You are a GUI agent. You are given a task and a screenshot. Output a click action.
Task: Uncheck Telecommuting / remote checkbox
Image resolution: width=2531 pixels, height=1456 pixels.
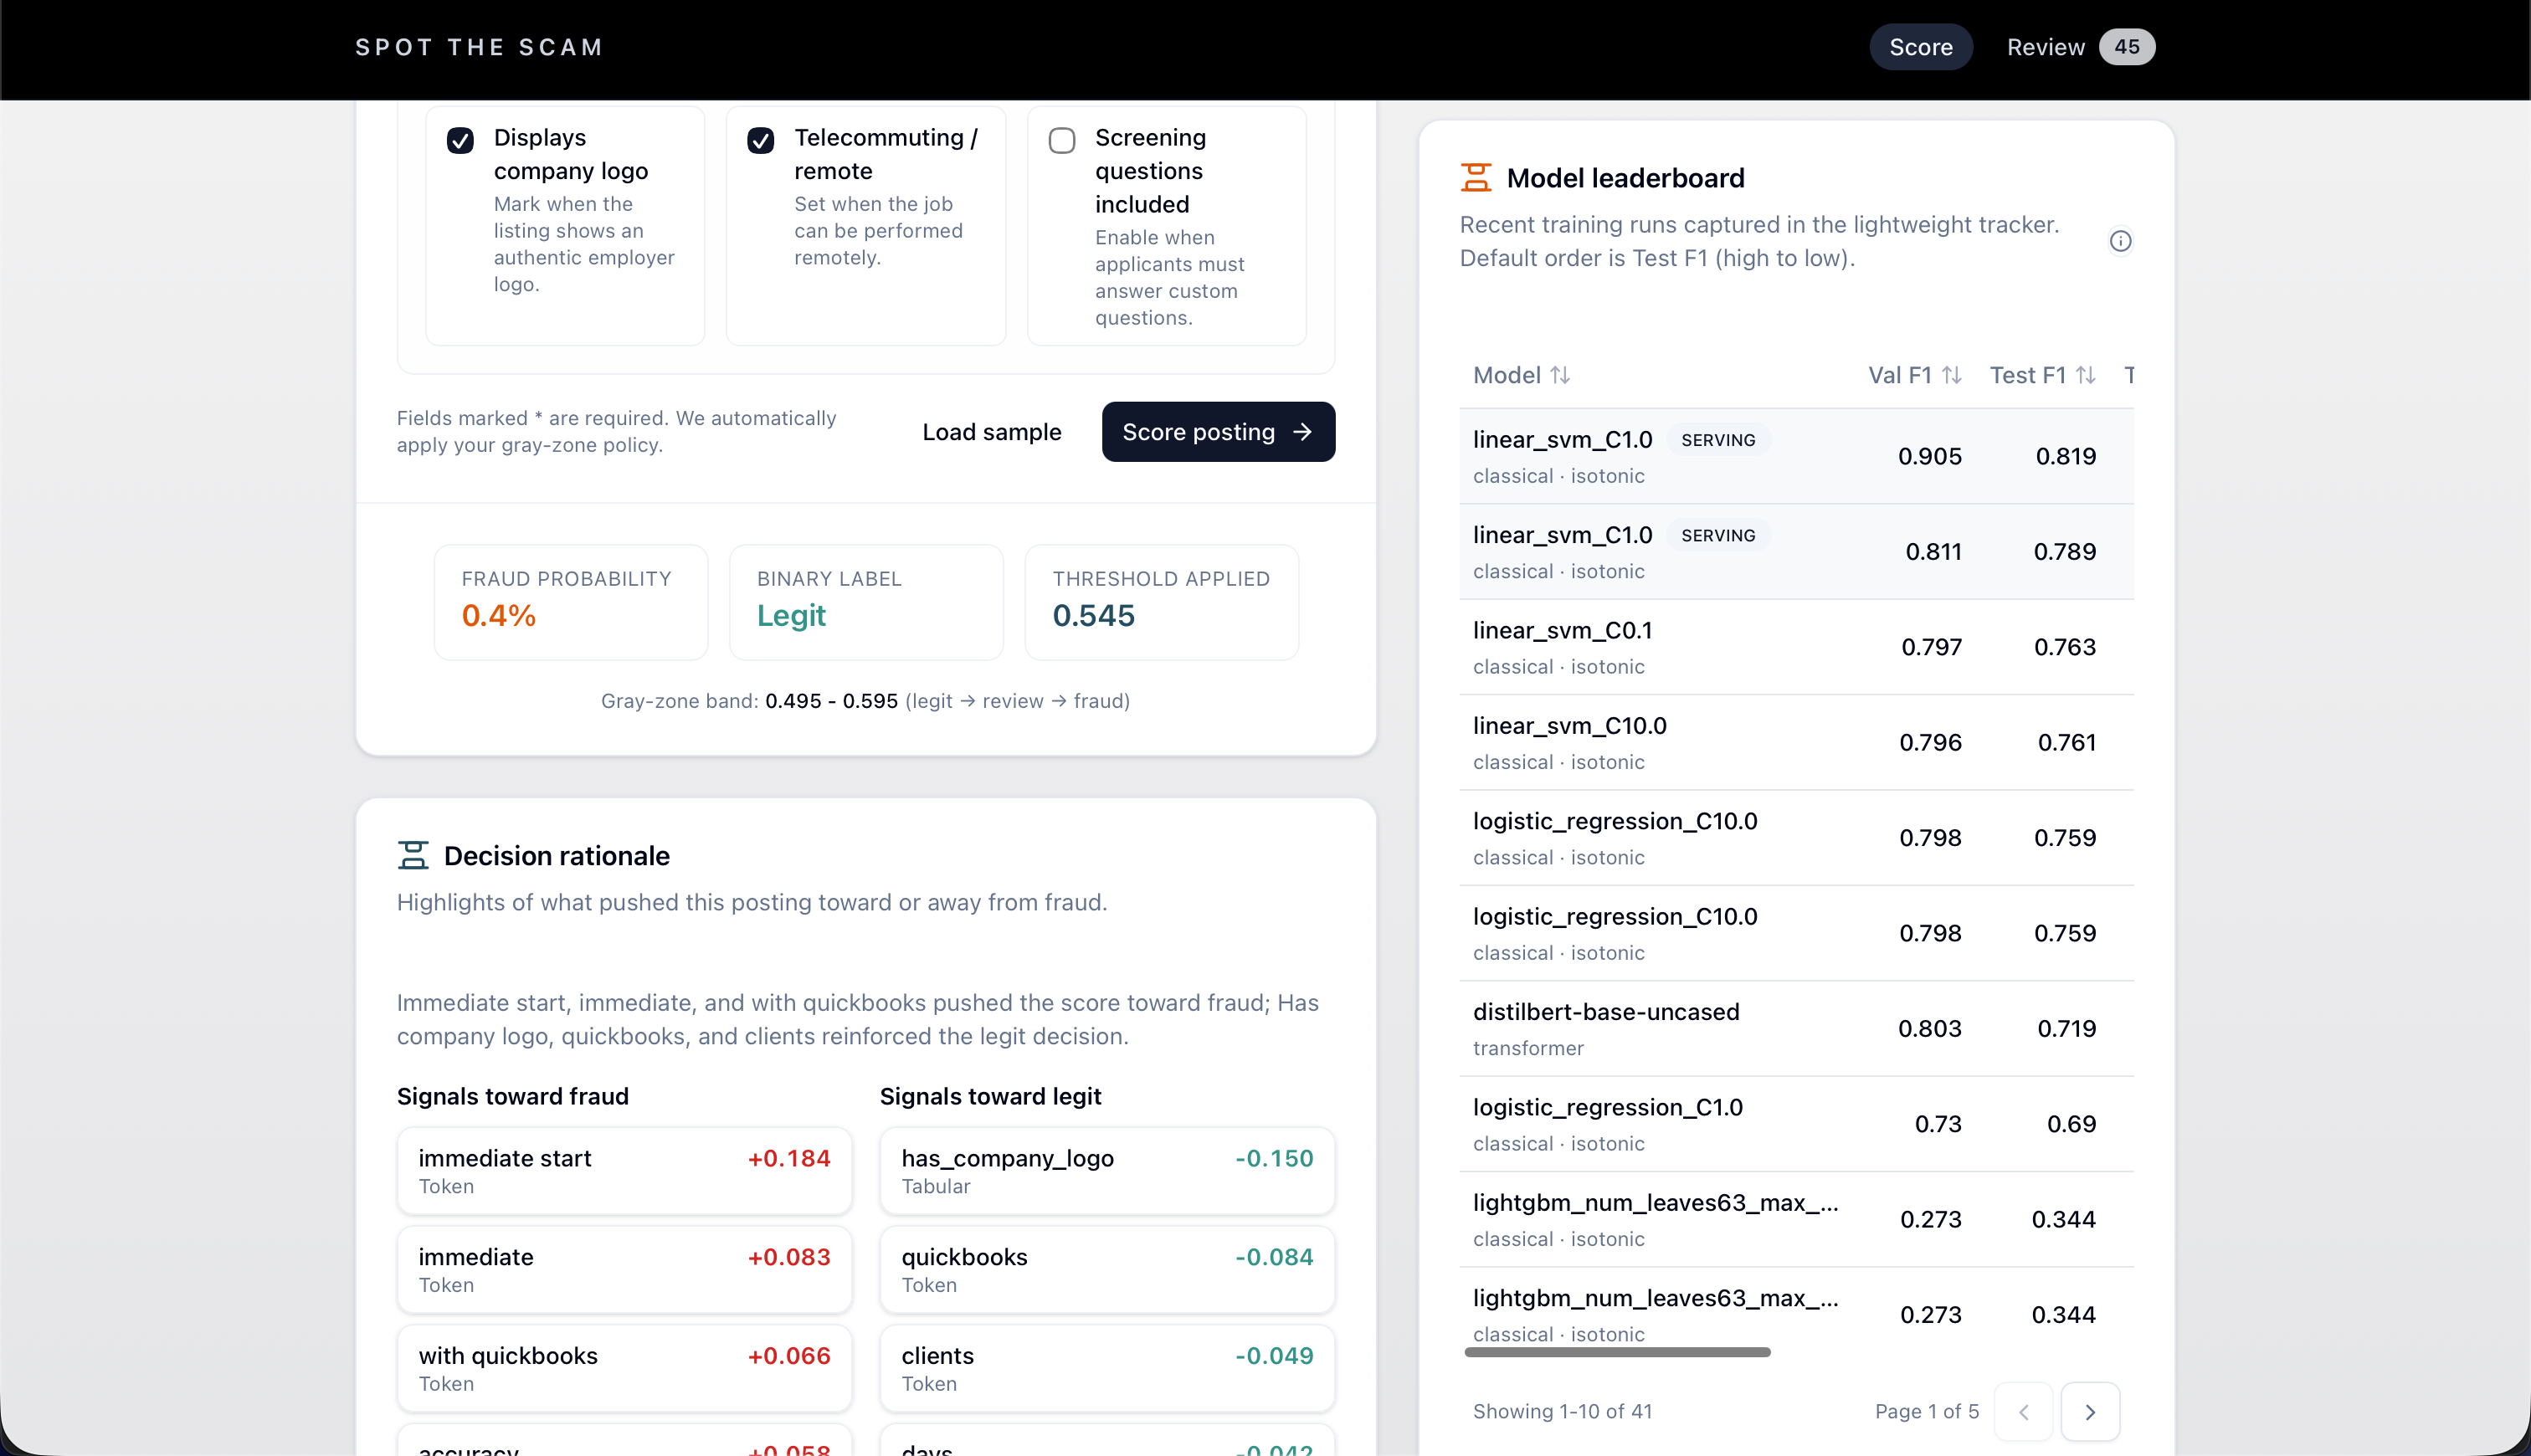761,140
